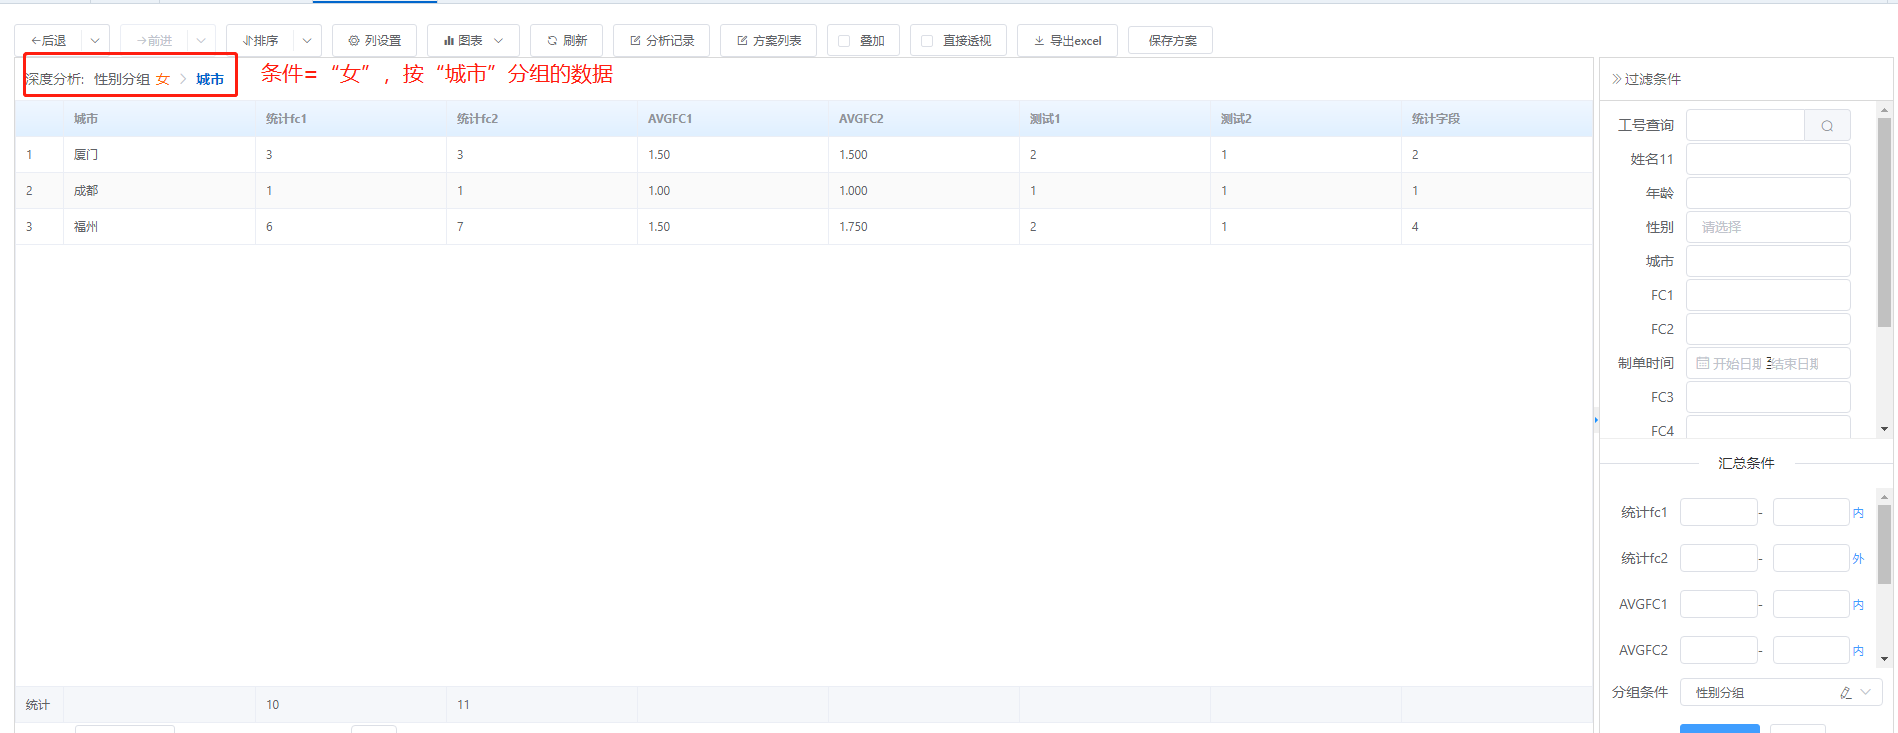The height and width of the screenshot is (733, 1898).
Task: Open 分析记录 analysis records
Action: [661, 41]
